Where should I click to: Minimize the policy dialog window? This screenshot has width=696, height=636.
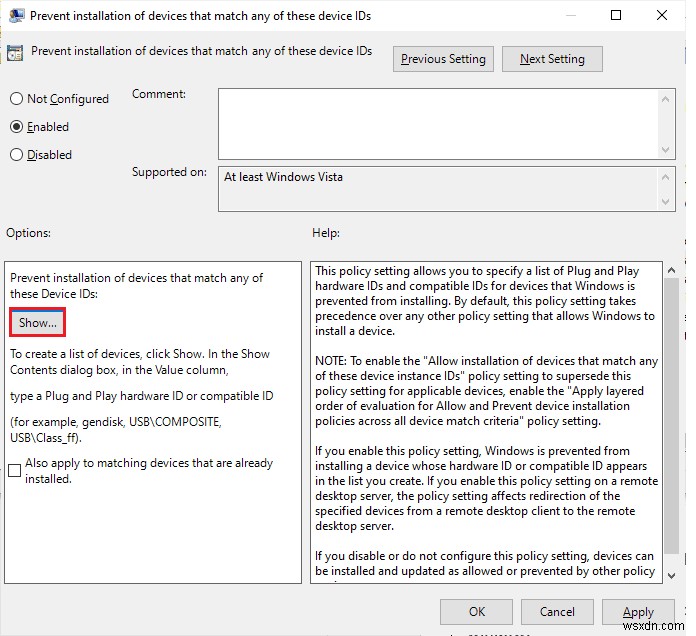571,16
